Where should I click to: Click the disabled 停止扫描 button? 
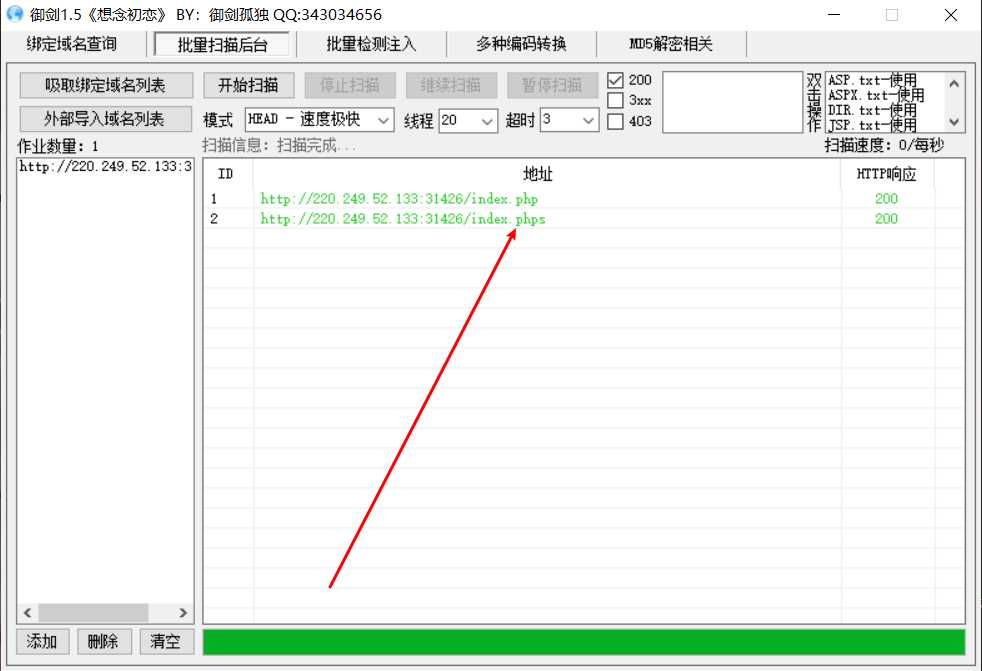point(349,85)
